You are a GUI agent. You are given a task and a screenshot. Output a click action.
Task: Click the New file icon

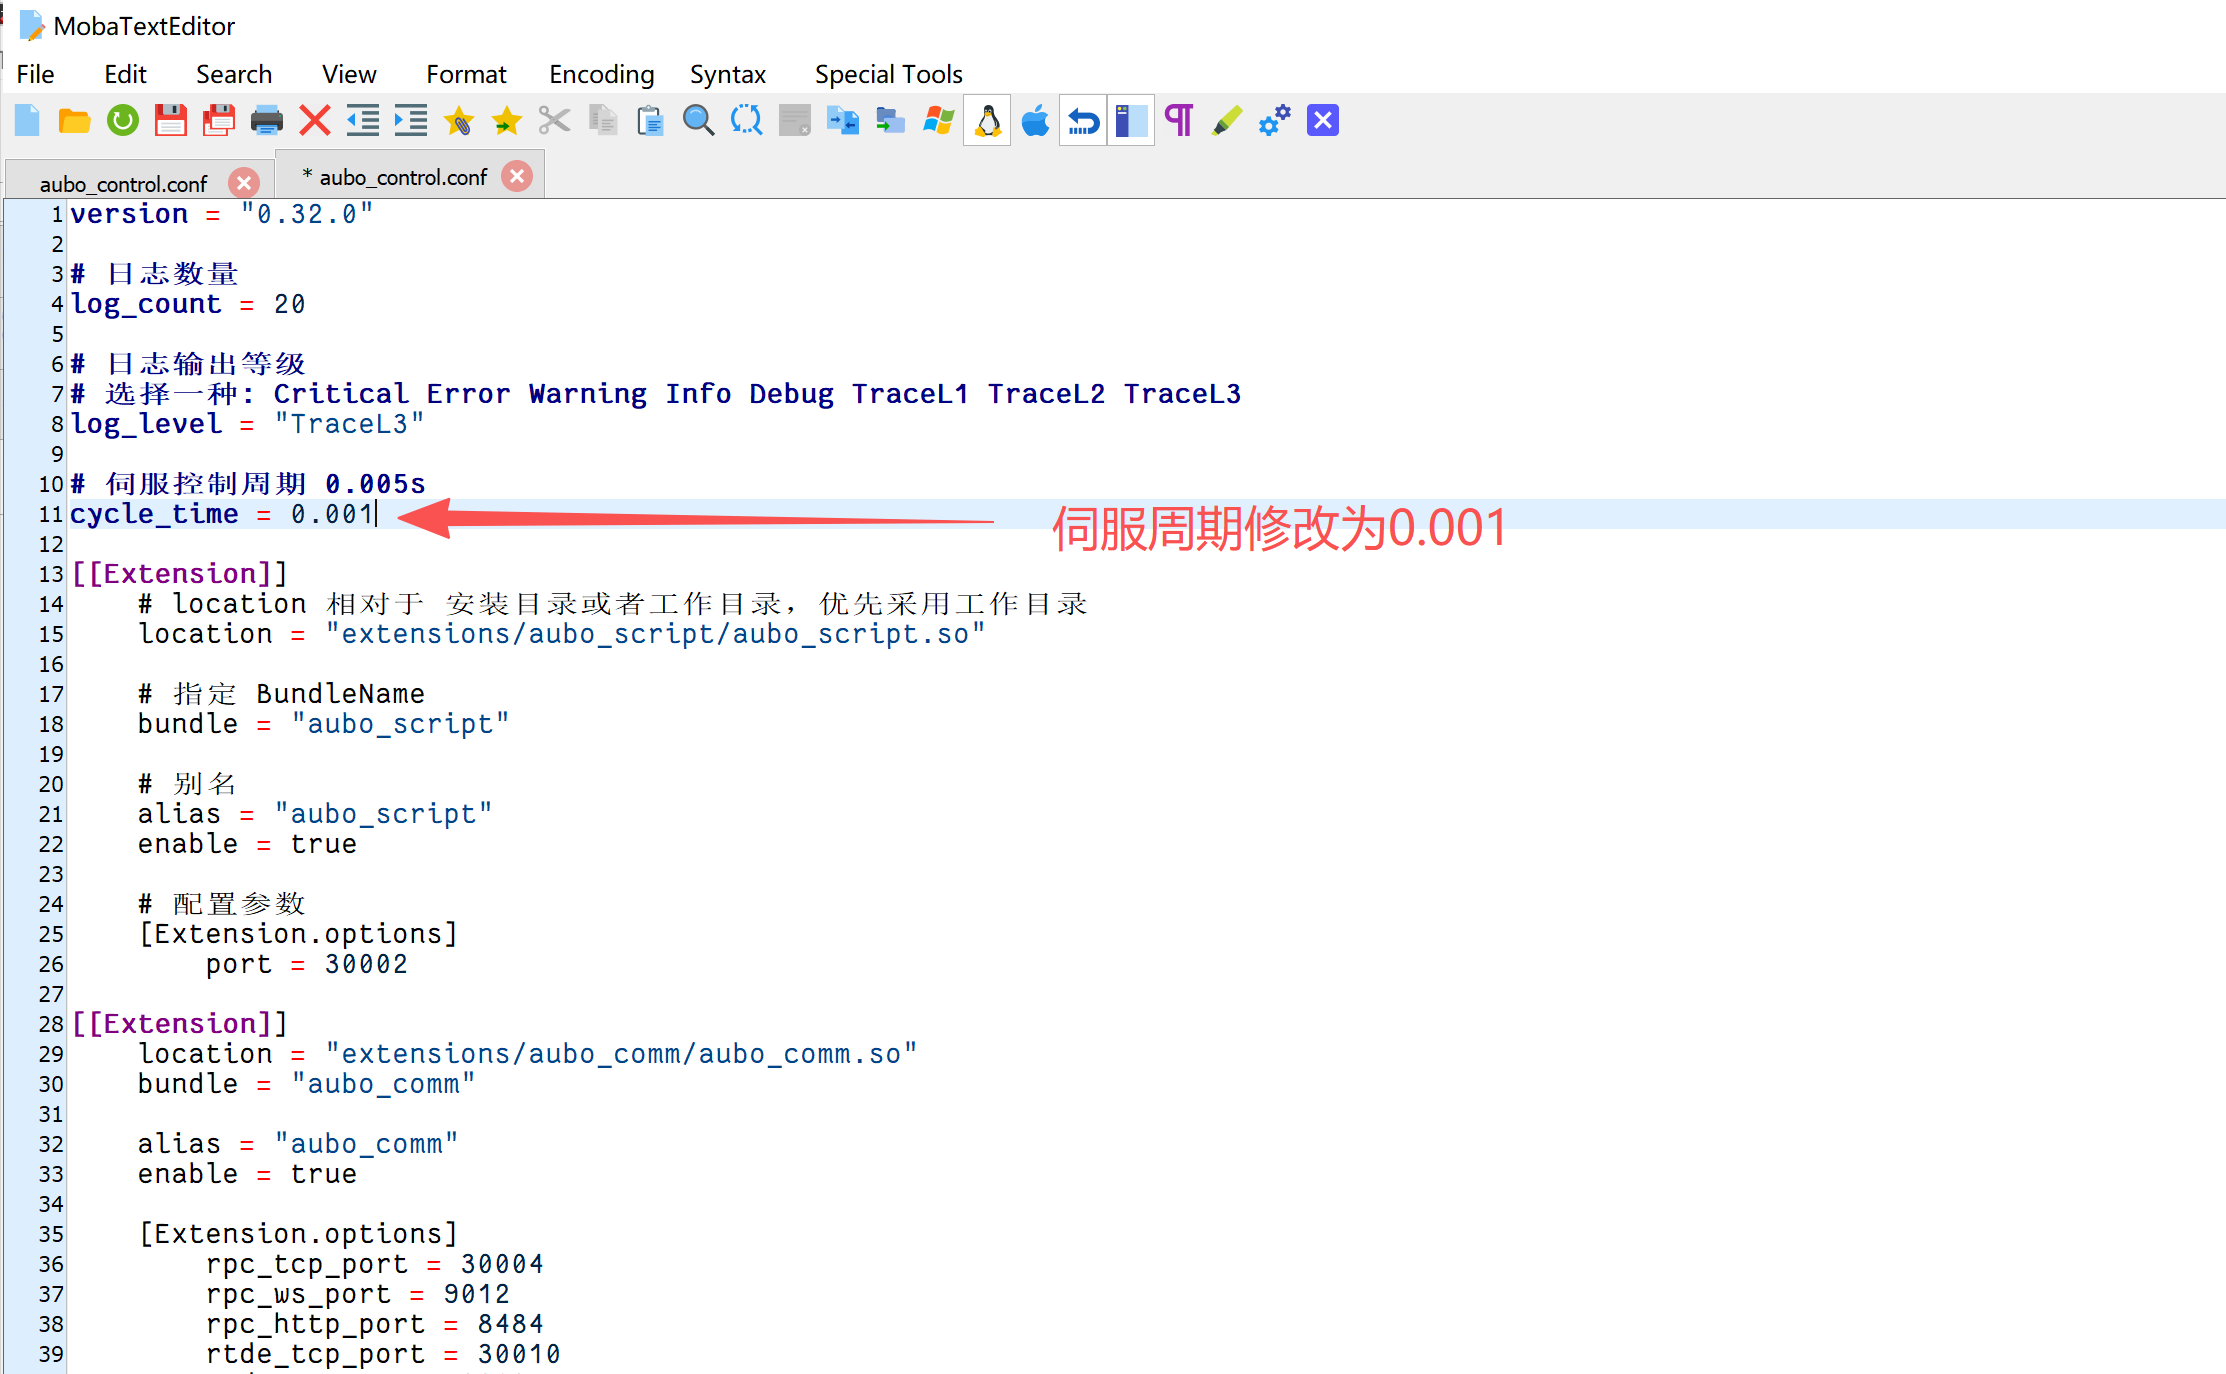(27, 121)
